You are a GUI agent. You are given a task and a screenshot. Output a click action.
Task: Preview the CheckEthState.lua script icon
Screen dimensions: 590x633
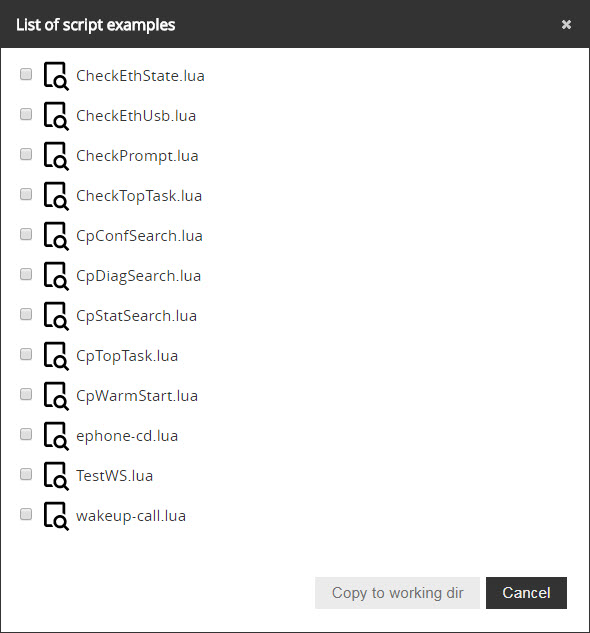56,76
